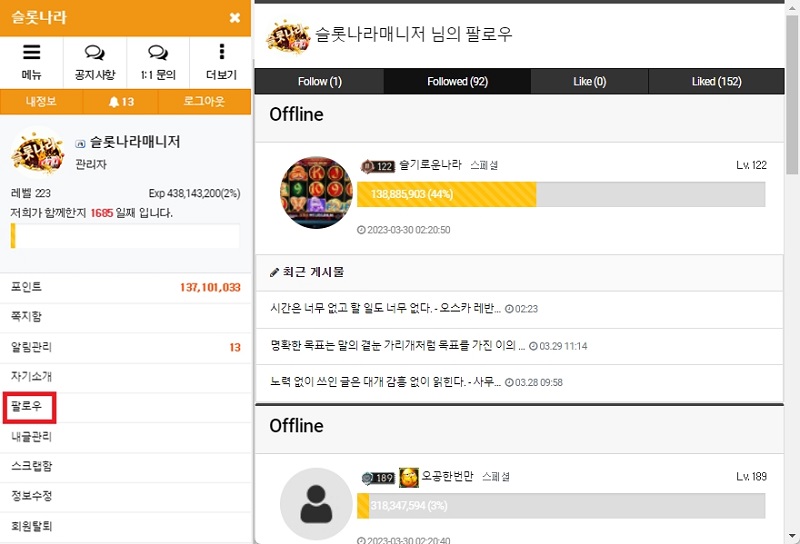Open 팔로우 in the sidebar menu
Viewport: 800px width, 544px height.
27,407
